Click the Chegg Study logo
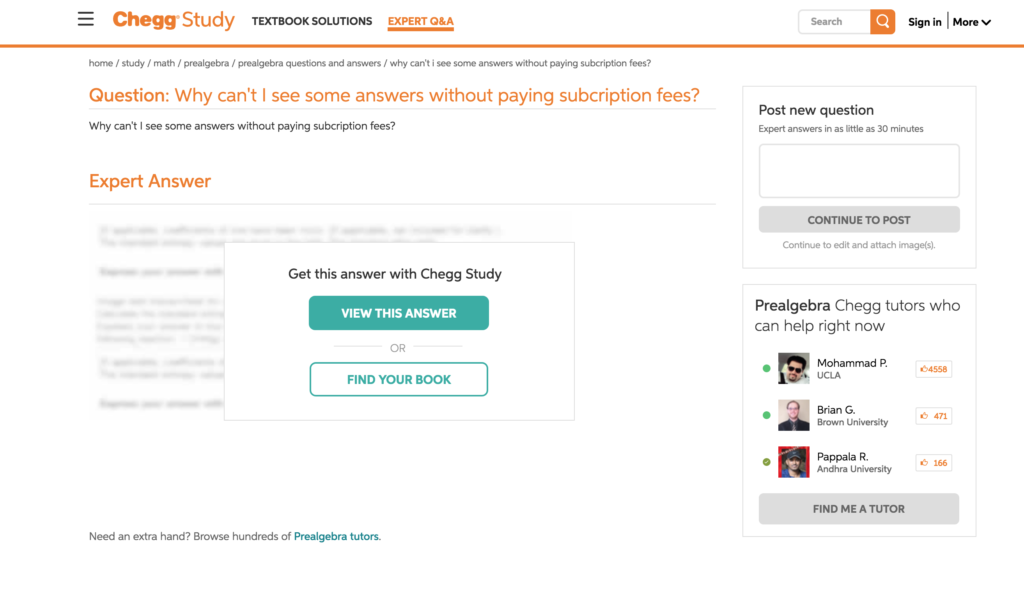Screen dimensions: 1024x590 click(173, 20)
